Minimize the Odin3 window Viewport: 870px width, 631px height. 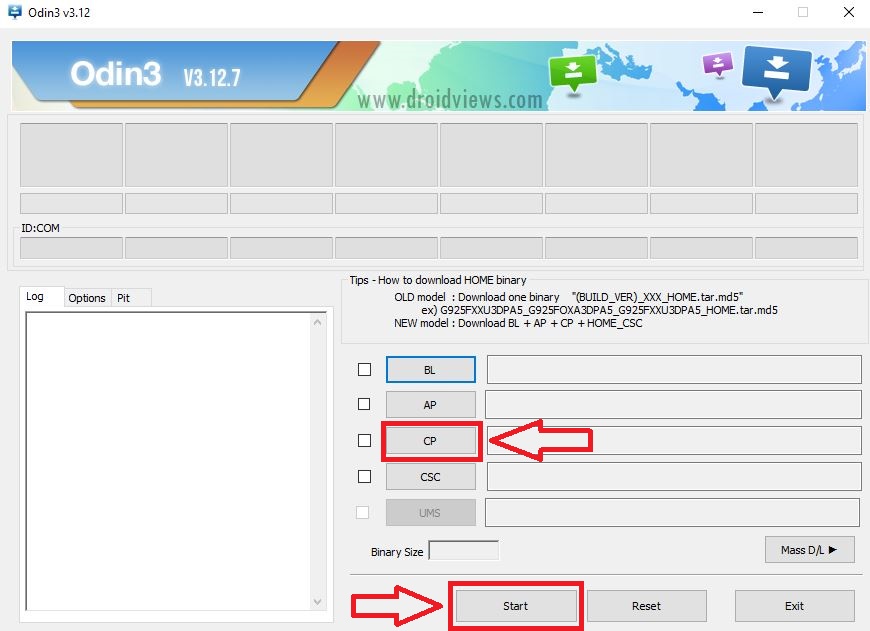tap(758, 12)
